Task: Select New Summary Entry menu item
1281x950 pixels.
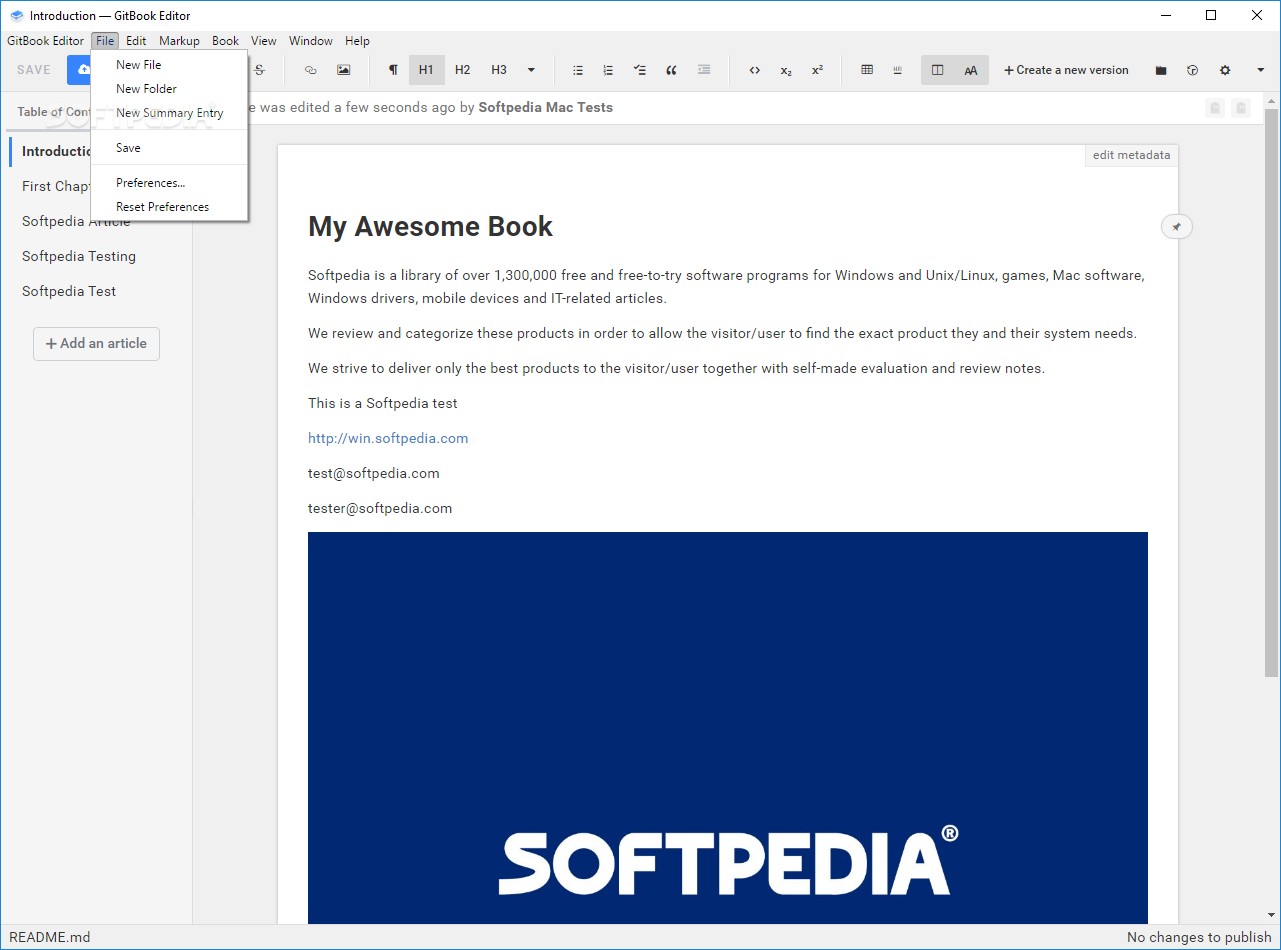Action: tap(169, 113)
